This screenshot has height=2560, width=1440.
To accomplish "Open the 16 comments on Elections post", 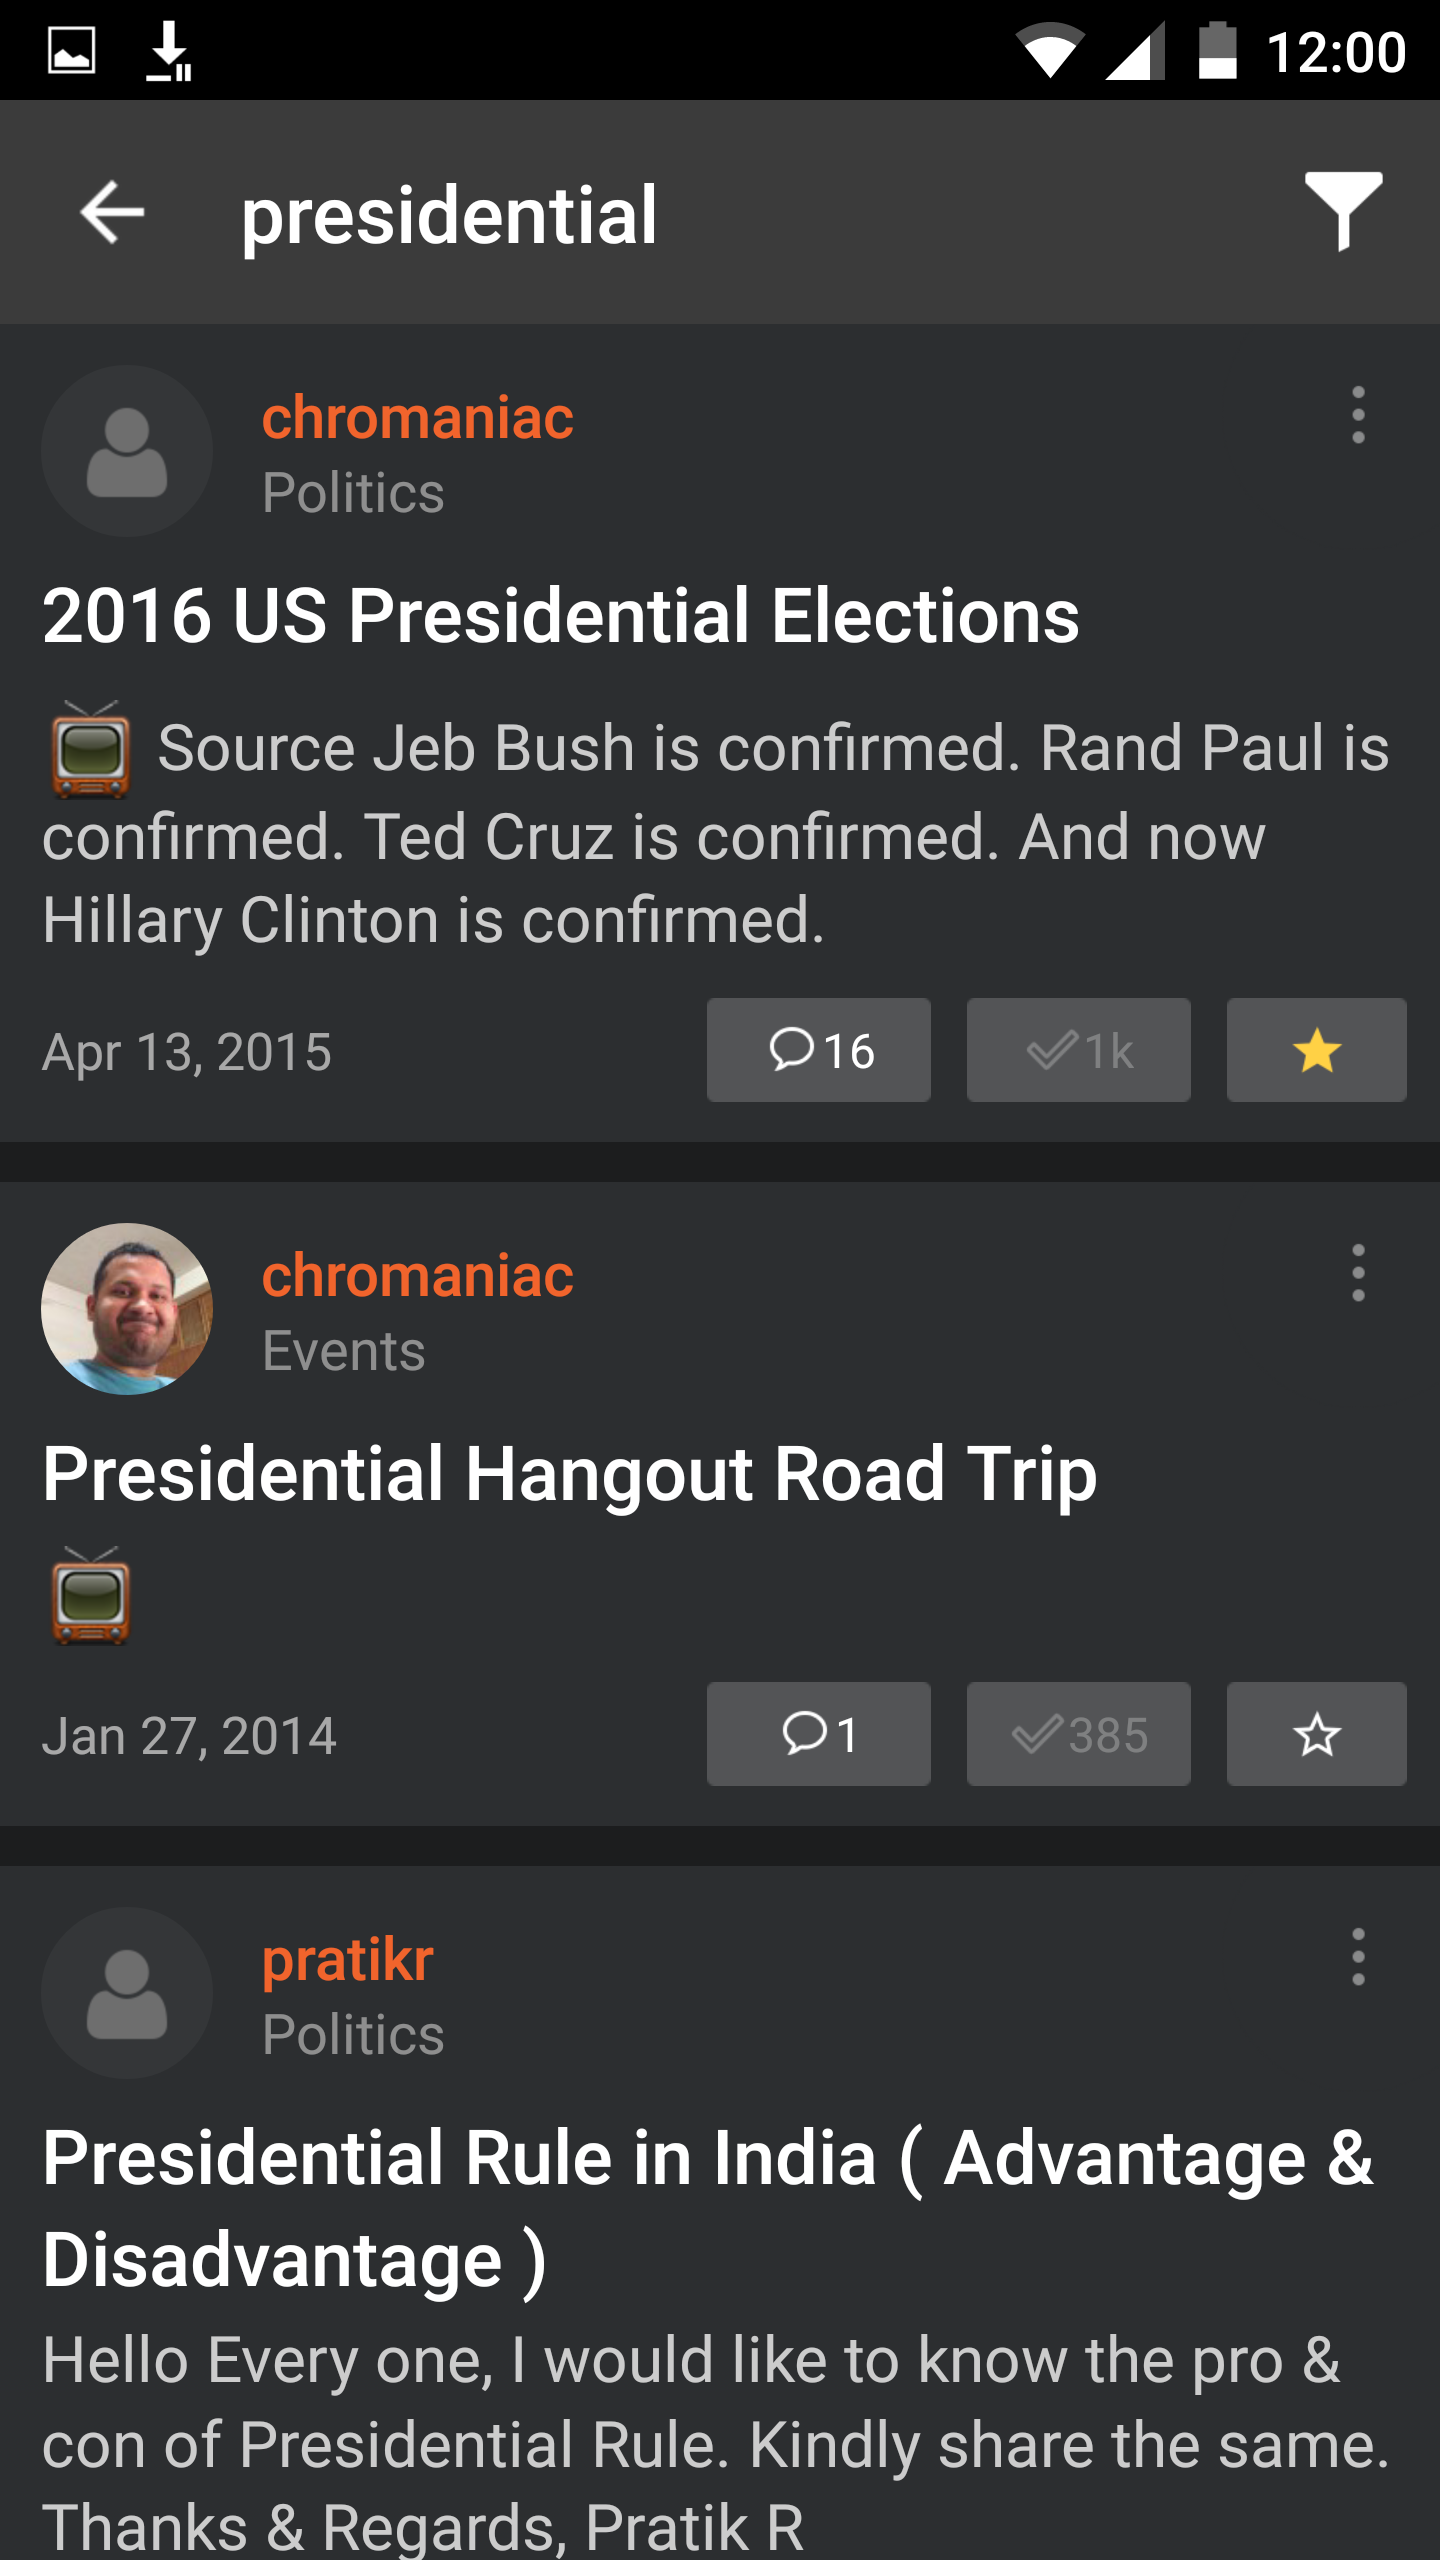I will [x=818, y=1051].
